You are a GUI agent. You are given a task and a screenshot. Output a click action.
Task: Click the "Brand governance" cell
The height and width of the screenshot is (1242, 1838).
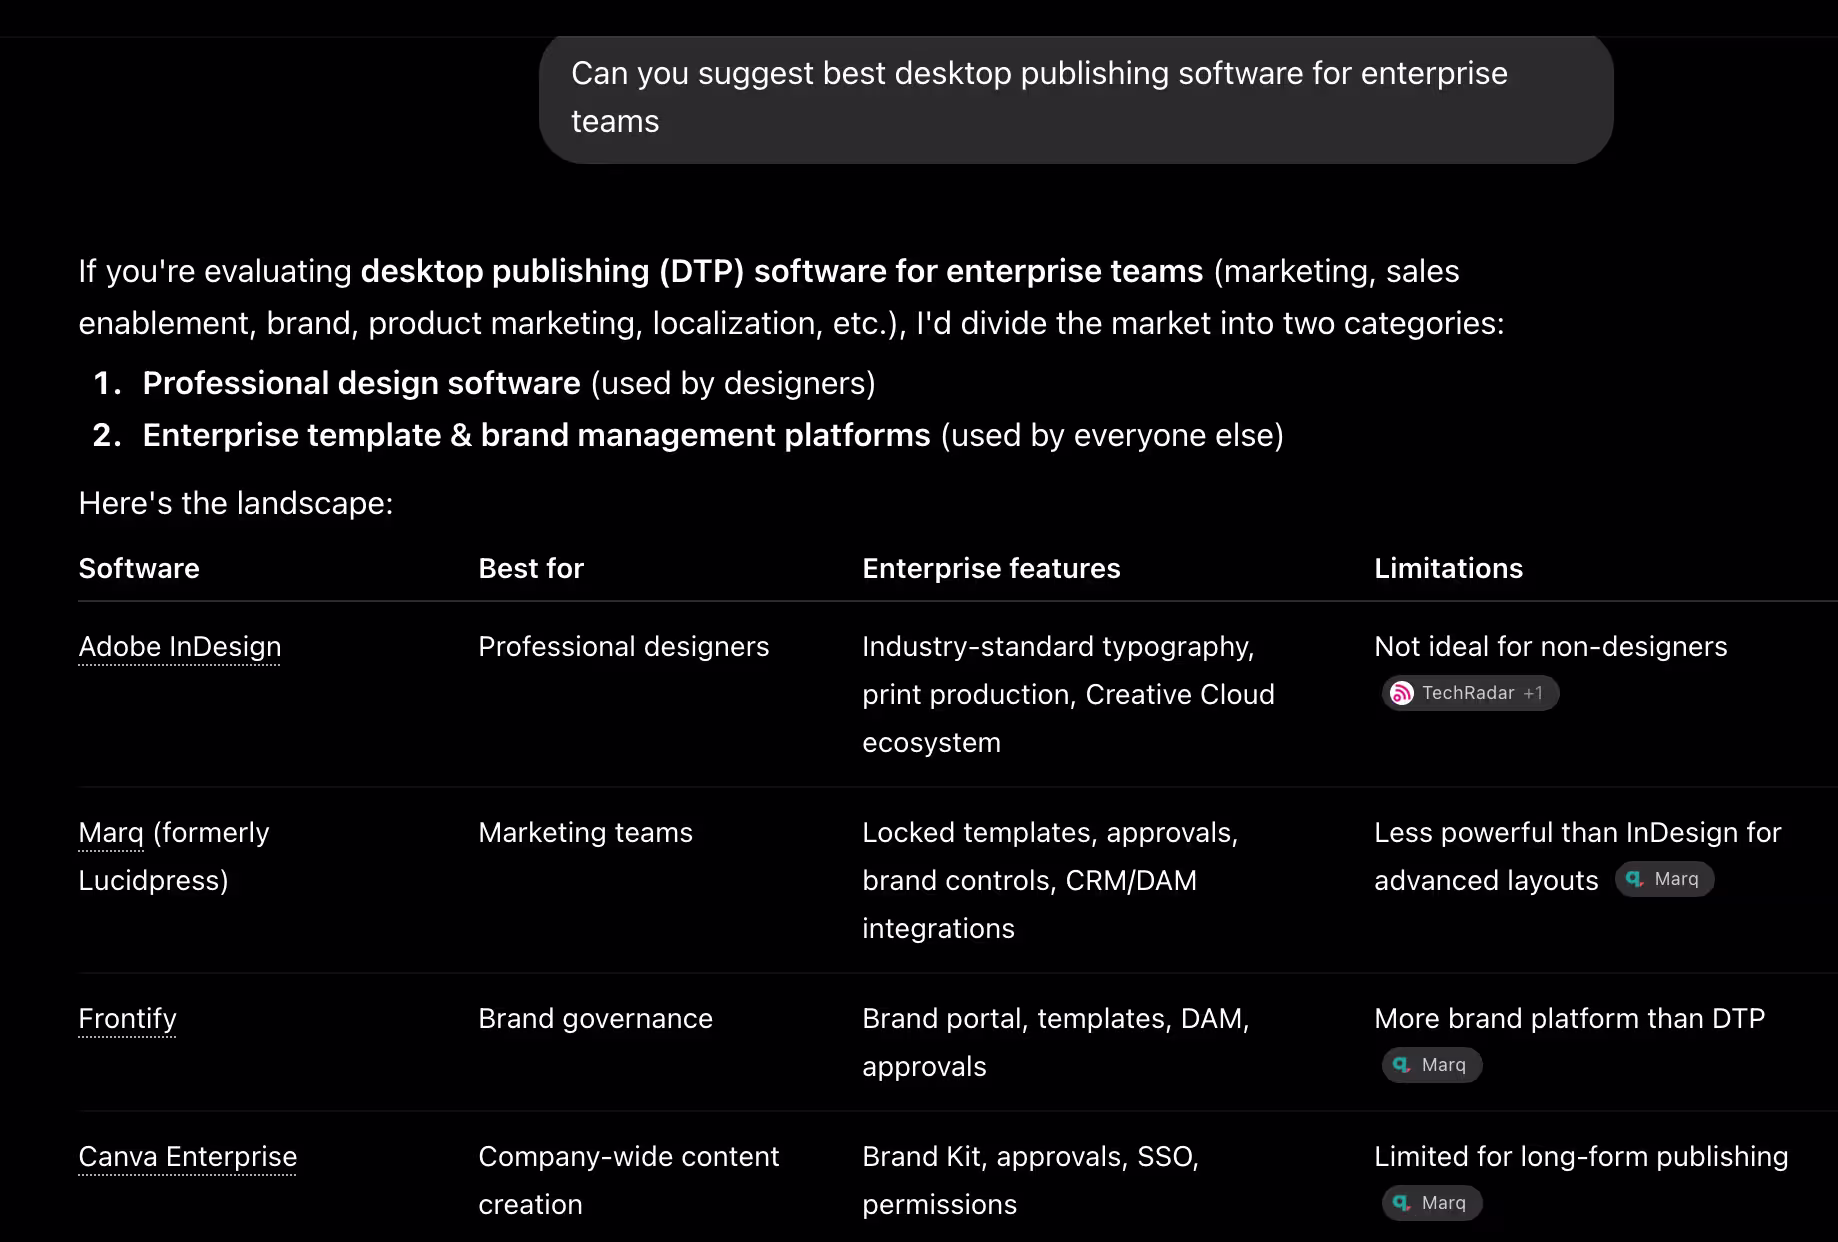point(595,1019)
